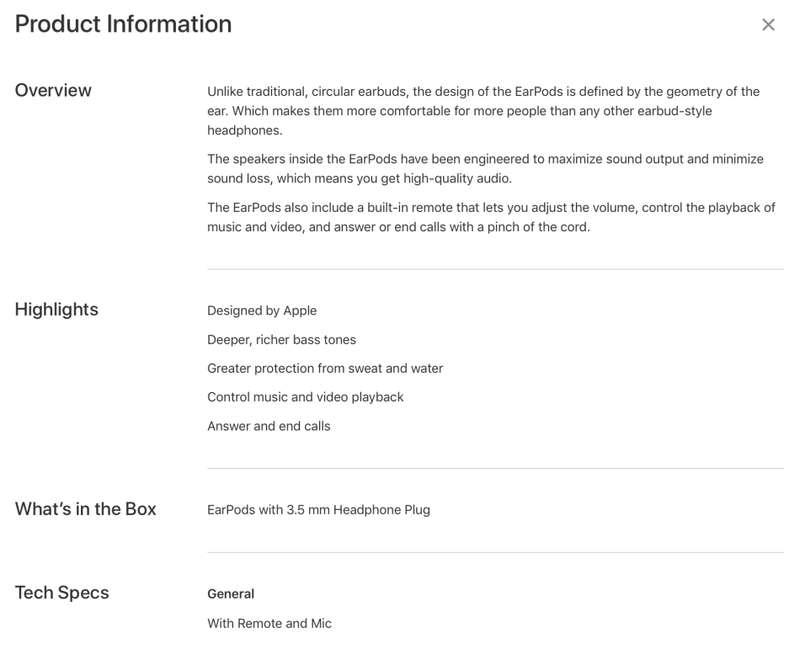Click Greater protection from sweat and water
The height and width of the screenshot is (653, 800).
tap(325, 368)
